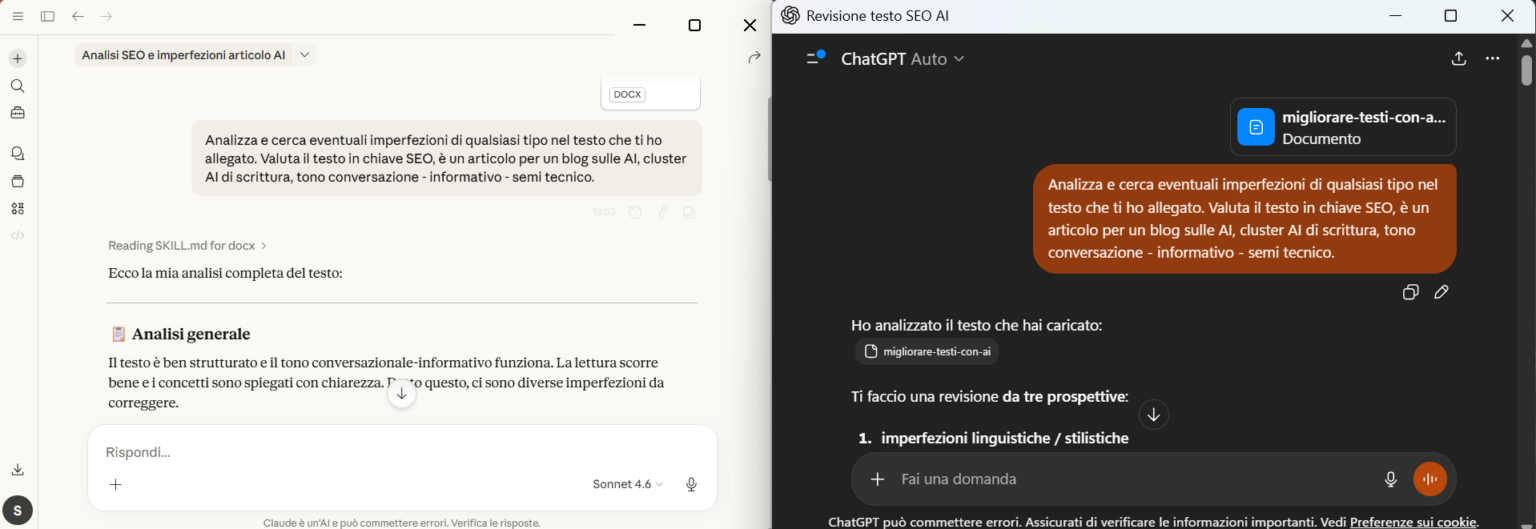The image size is (1536, 529).
Task: Open search in Claude's sidebar
Action: 17,86
